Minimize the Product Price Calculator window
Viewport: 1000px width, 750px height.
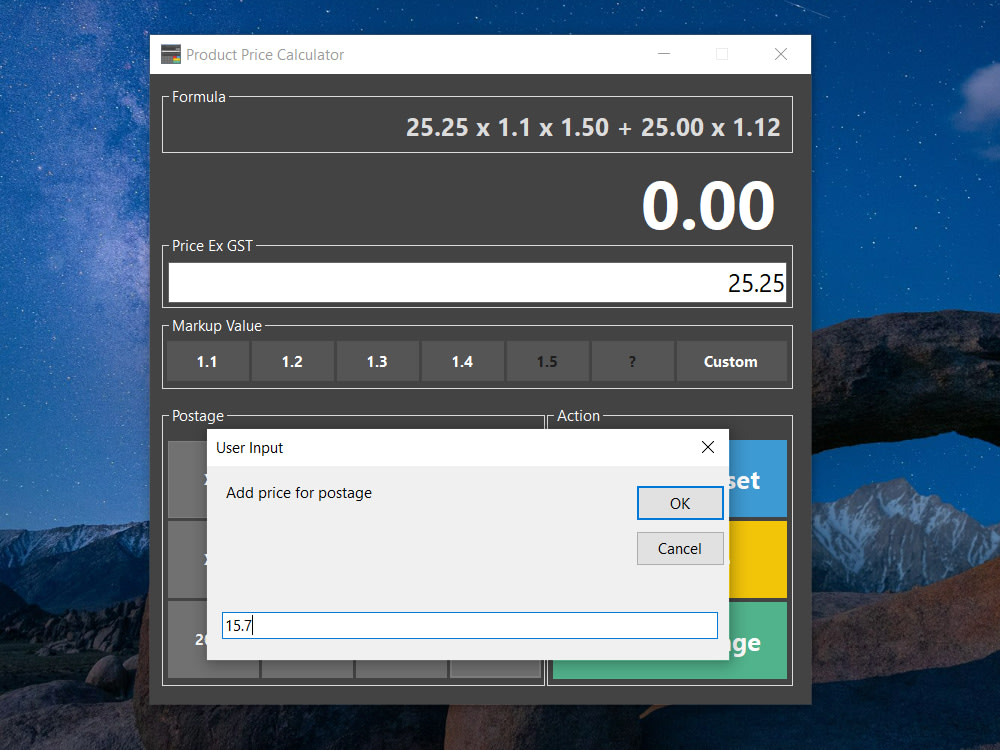click(x=664, y=54)
